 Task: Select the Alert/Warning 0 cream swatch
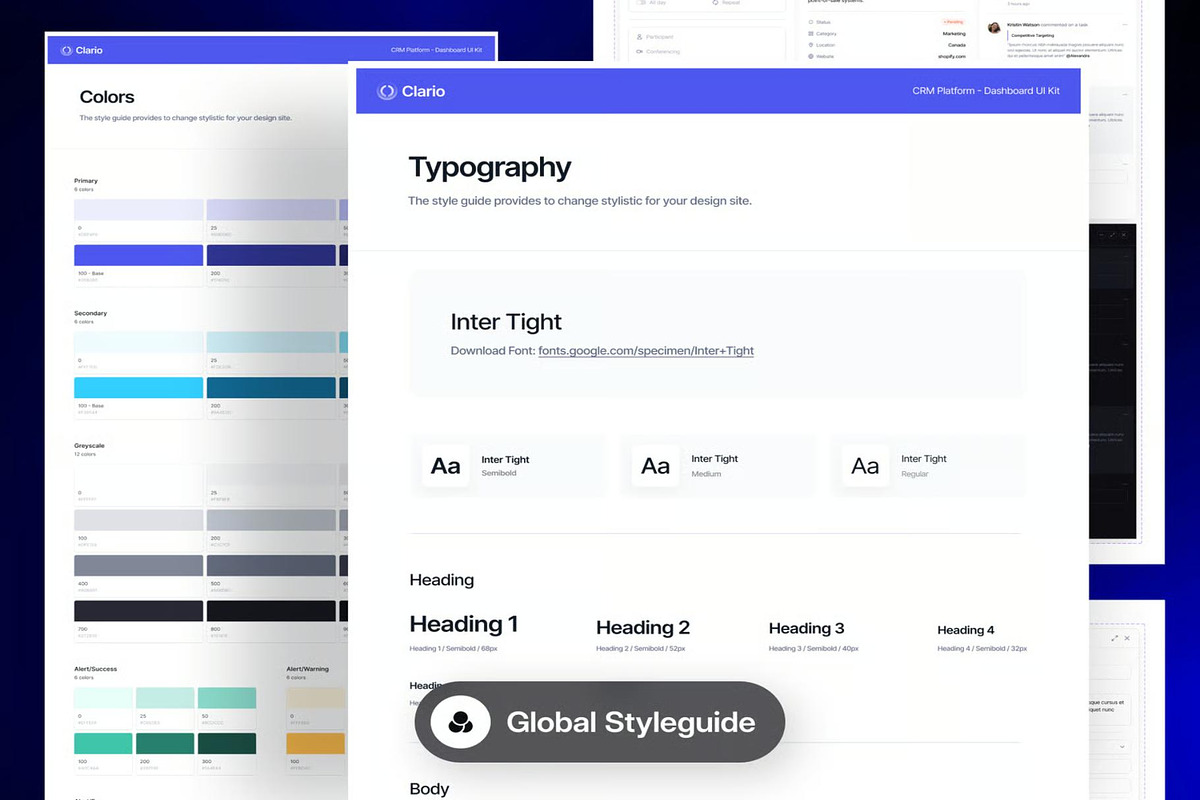tap(316, 698)
